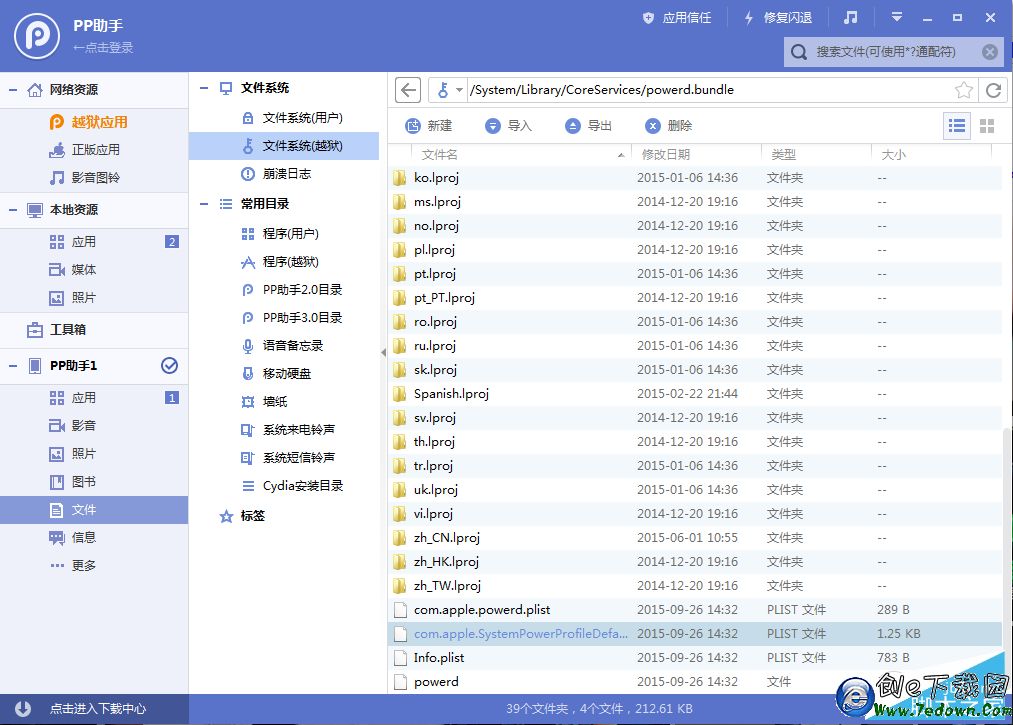Switch to list view mode
The width and height of the screenshot is (1013, 725).
coord(956,125)
